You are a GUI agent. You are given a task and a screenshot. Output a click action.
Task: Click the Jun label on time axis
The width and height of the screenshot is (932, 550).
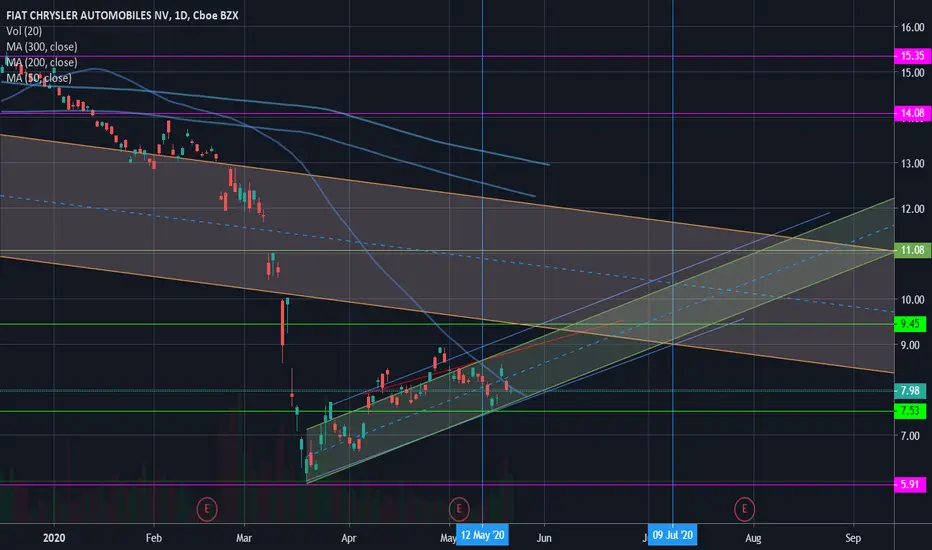tap(544, 538)
